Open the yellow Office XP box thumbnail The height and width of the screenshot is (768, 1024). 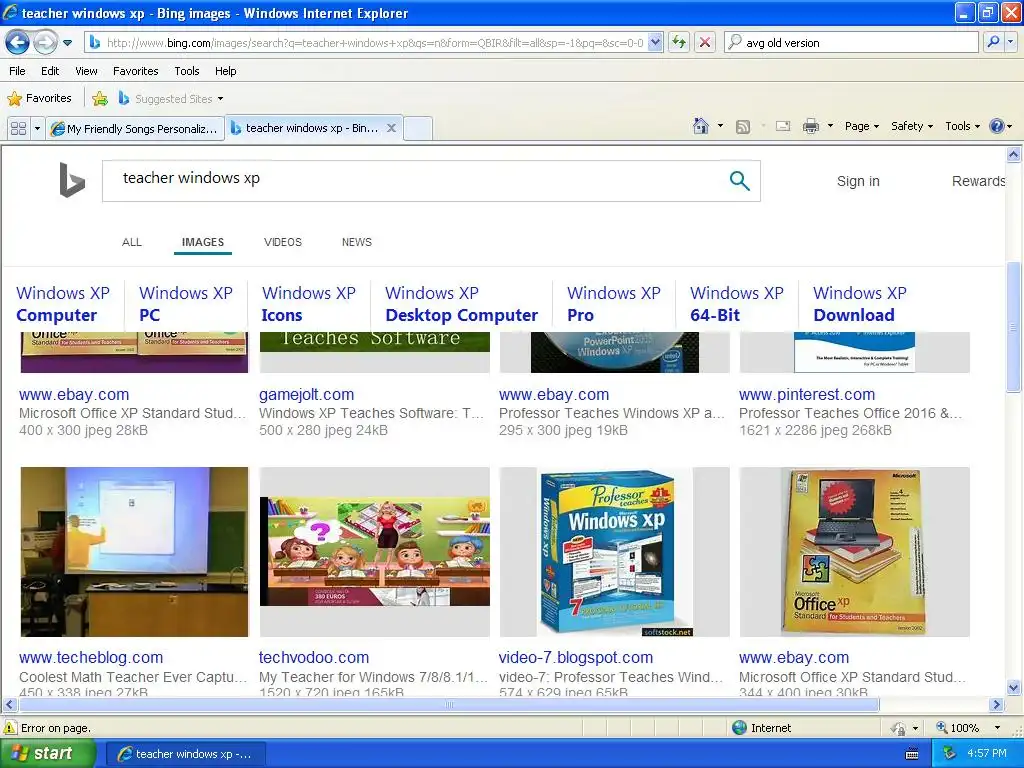(854, 552)
